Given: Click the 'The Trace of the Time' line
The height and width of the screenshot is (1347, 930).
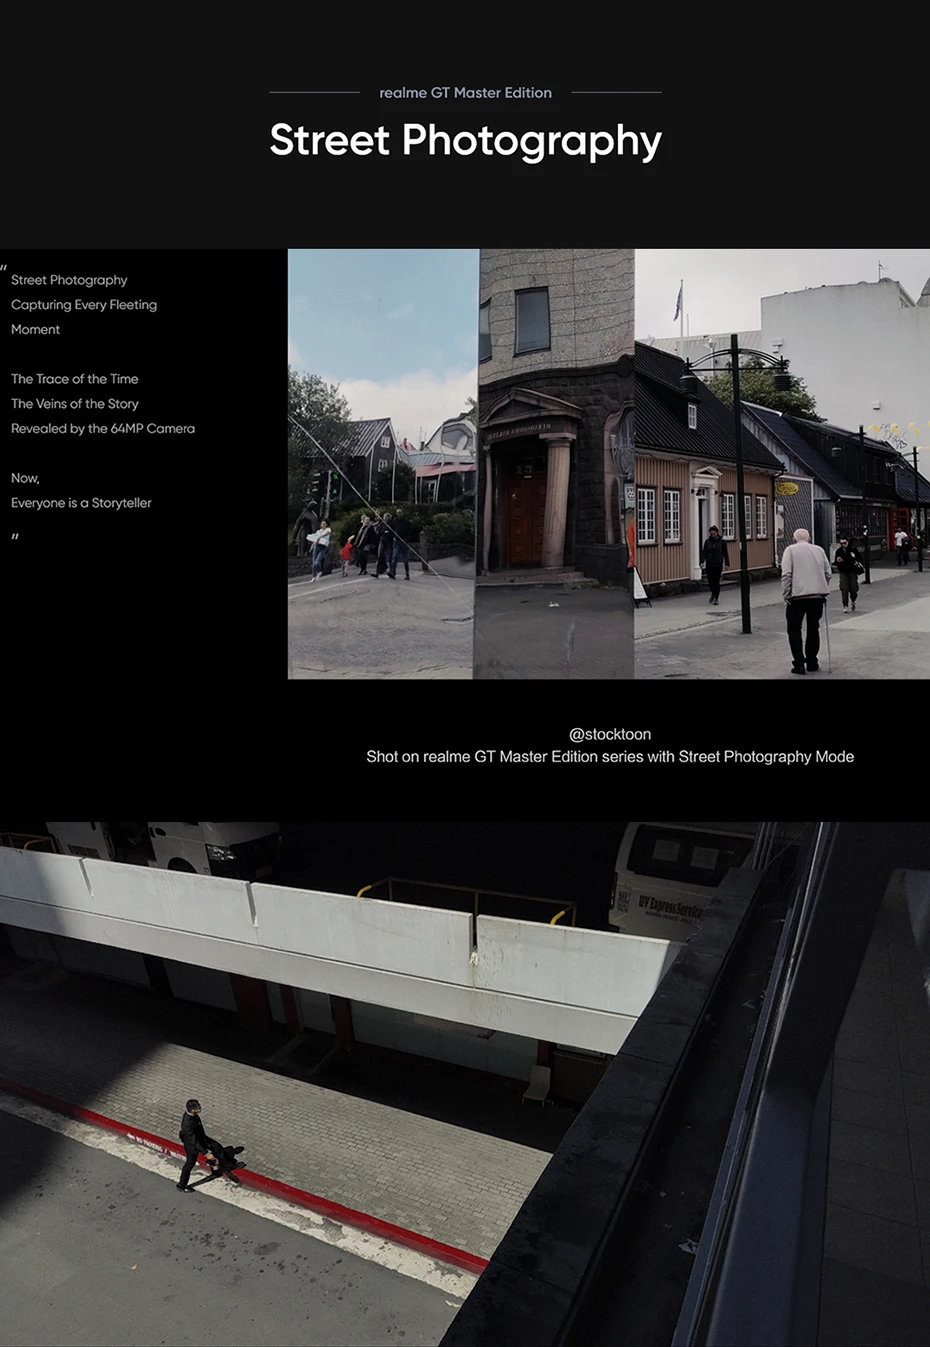Looking at the screenshot, I should [75, 379].
